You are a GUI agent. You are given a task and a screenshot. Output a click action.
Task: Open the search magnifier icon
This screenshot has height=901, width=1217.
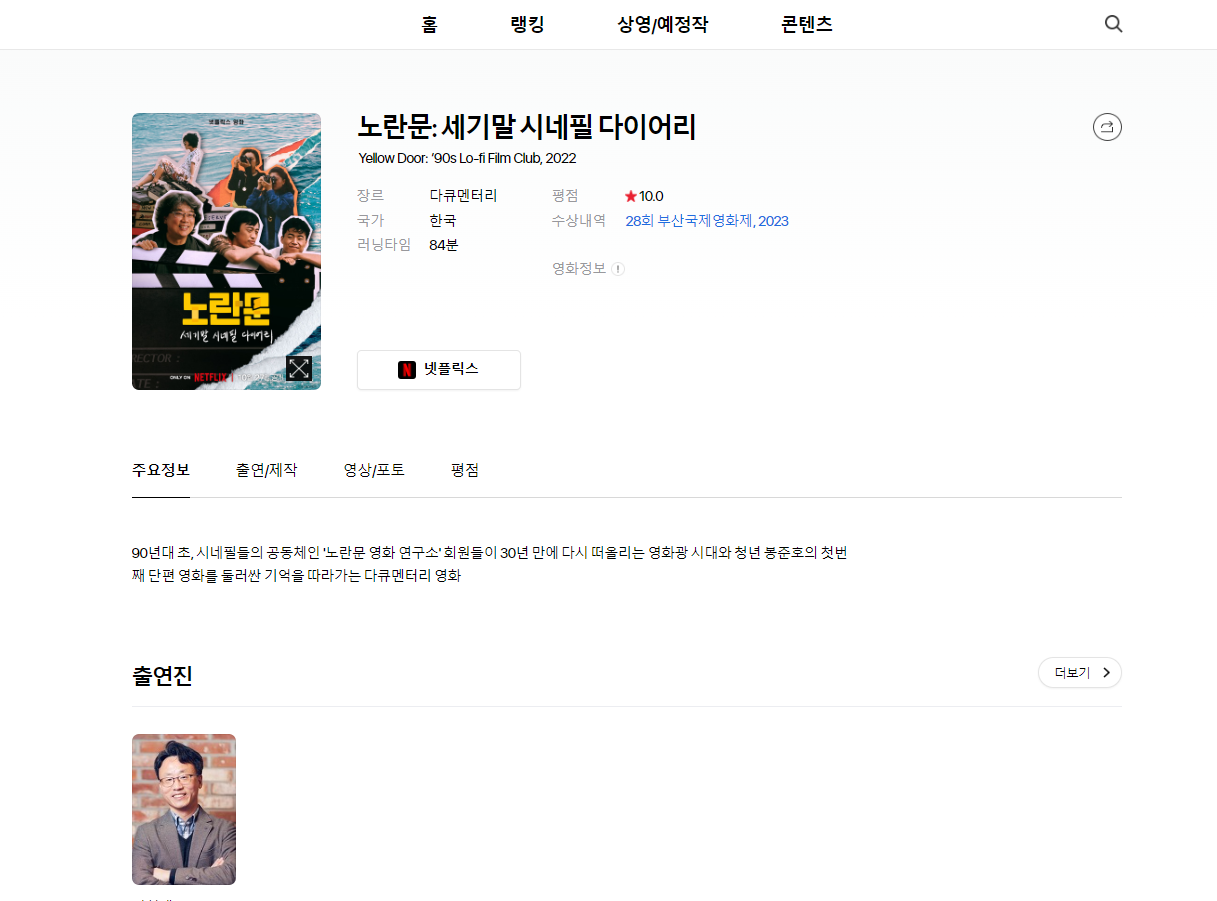click(1113, 24)
